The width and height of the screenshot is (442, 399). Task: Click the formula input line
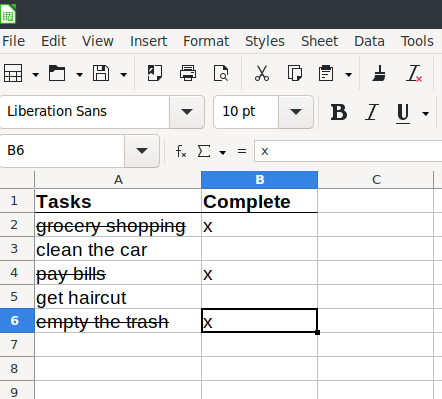(x=348, y=151)
